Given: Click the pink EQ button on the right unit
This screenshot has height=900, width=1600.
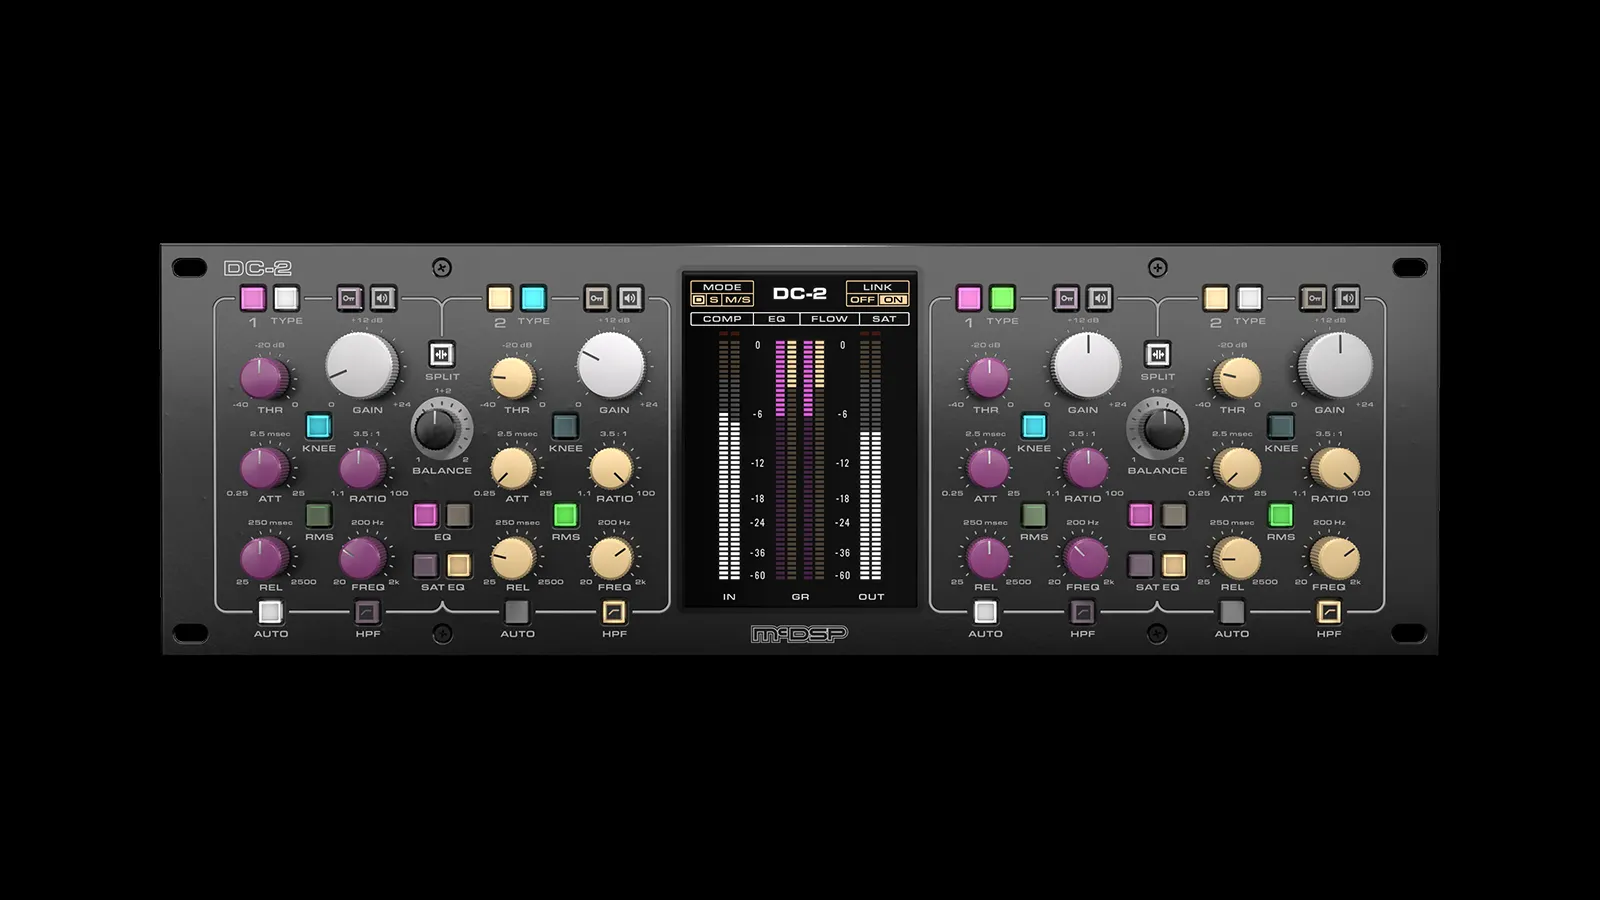Looking at the screenshot, I should coord(1140,515).
